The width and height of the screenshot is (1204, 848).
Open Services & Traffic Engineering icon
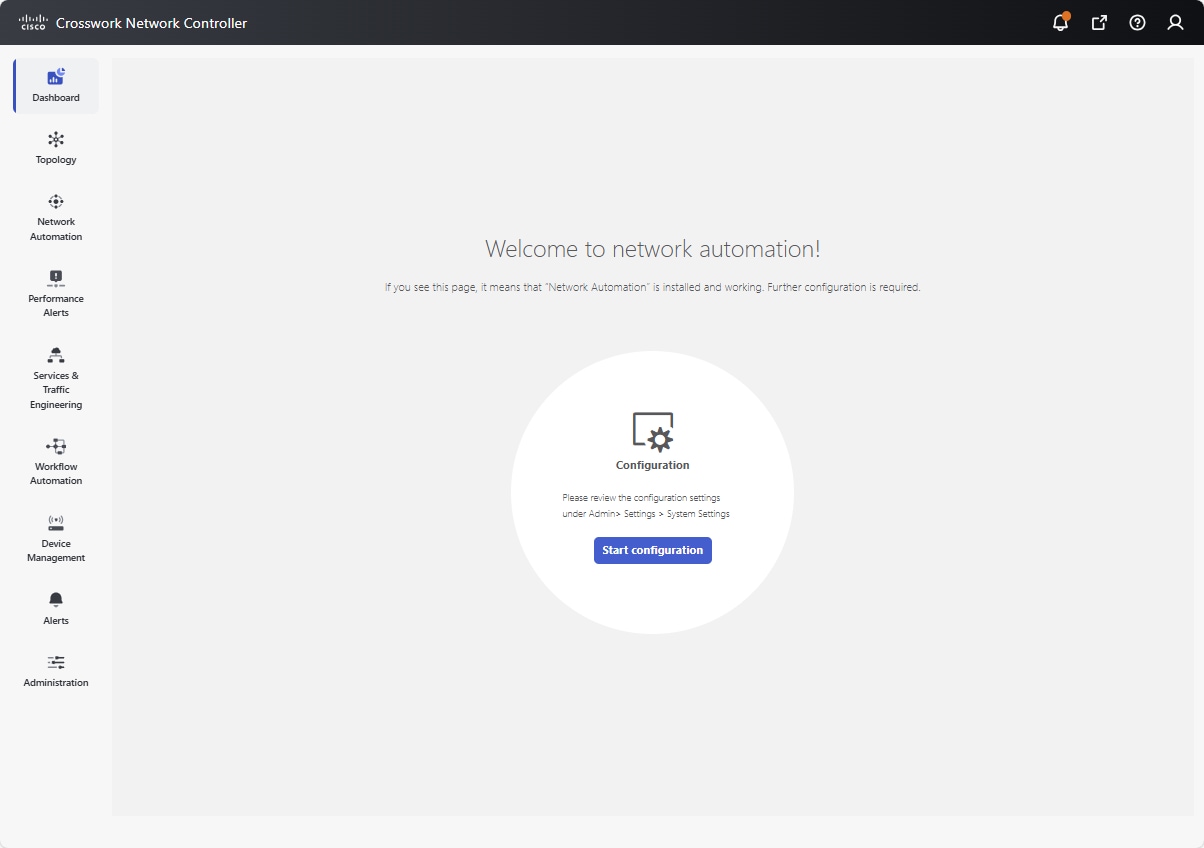tap(56, 355)
